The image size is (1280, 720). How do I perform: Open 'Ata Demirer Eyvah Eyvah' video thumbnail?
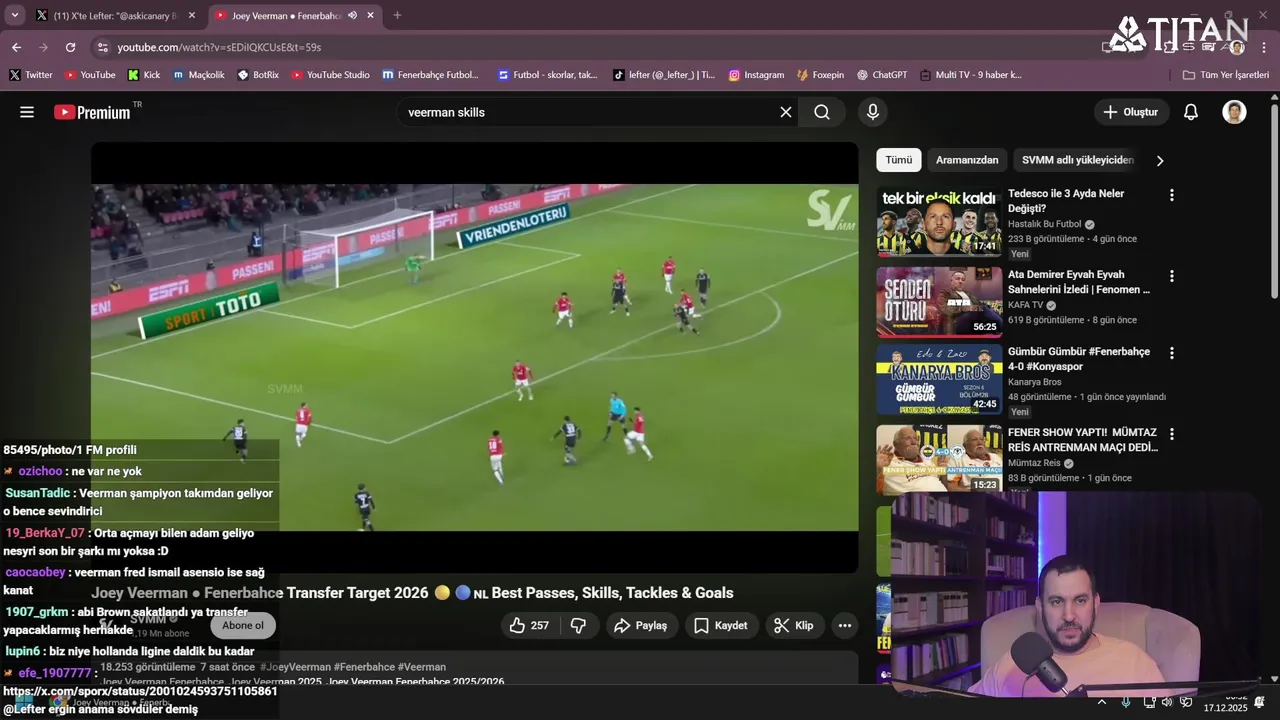[x=939, y=302]
